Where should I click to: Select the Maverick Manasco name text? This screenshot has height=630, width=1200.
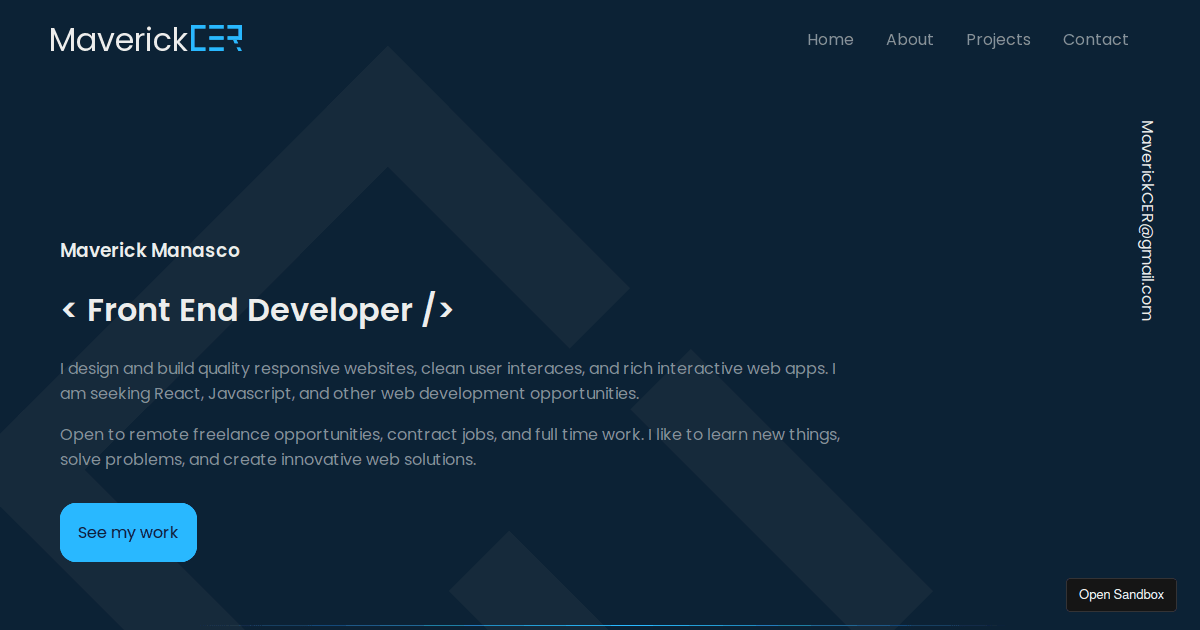coord(150,250)
